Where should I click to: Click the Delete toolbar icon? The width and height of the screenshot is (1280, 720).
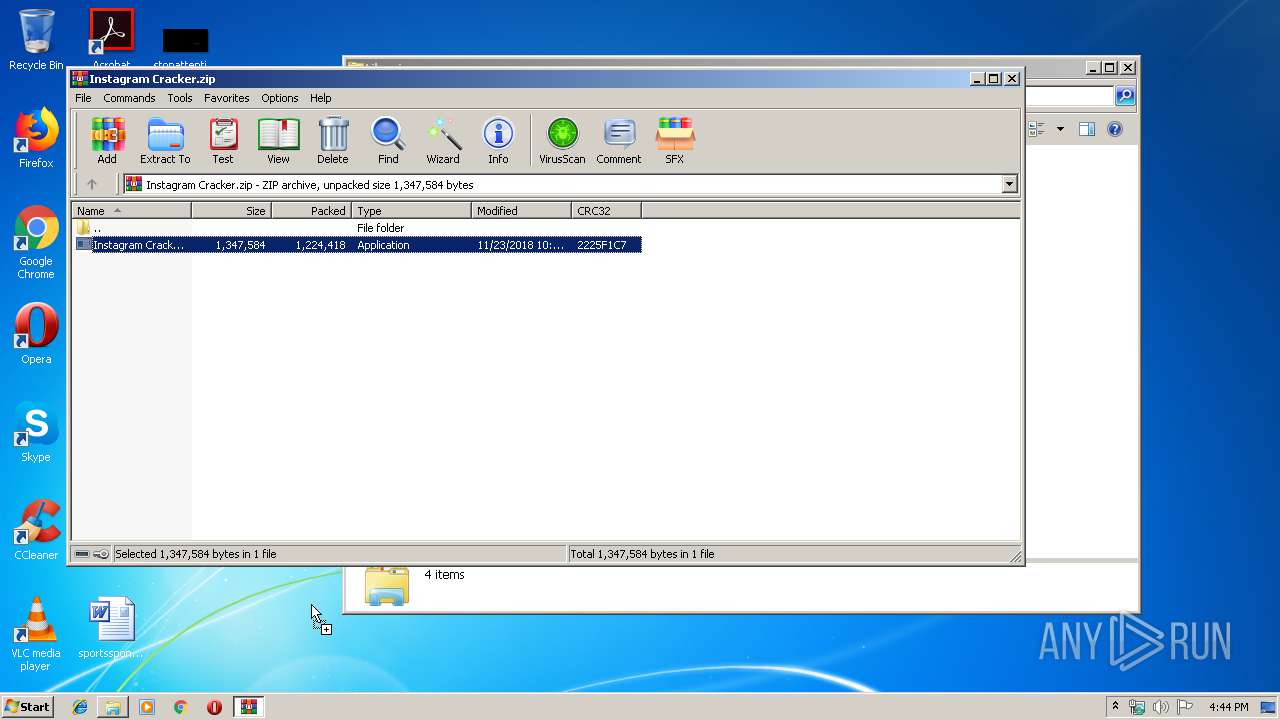coord(333,140)
